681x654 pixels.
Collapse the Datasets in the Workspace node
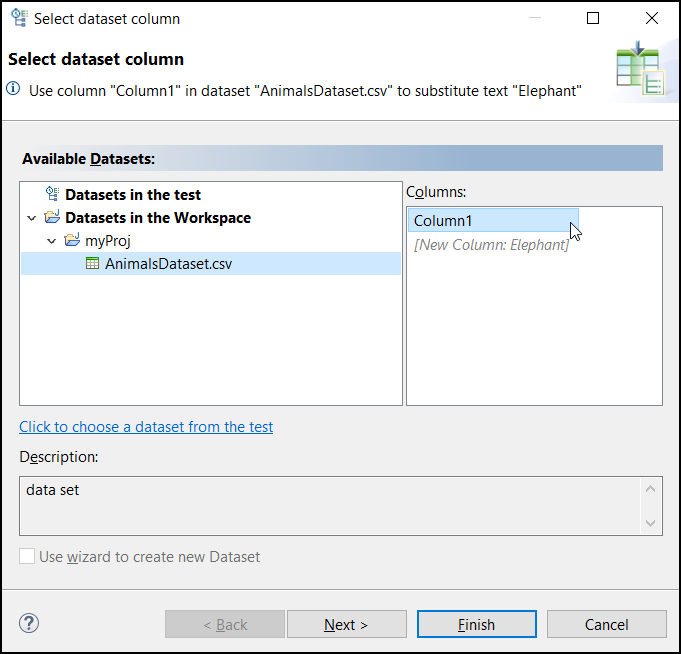(x=31, y=218)
